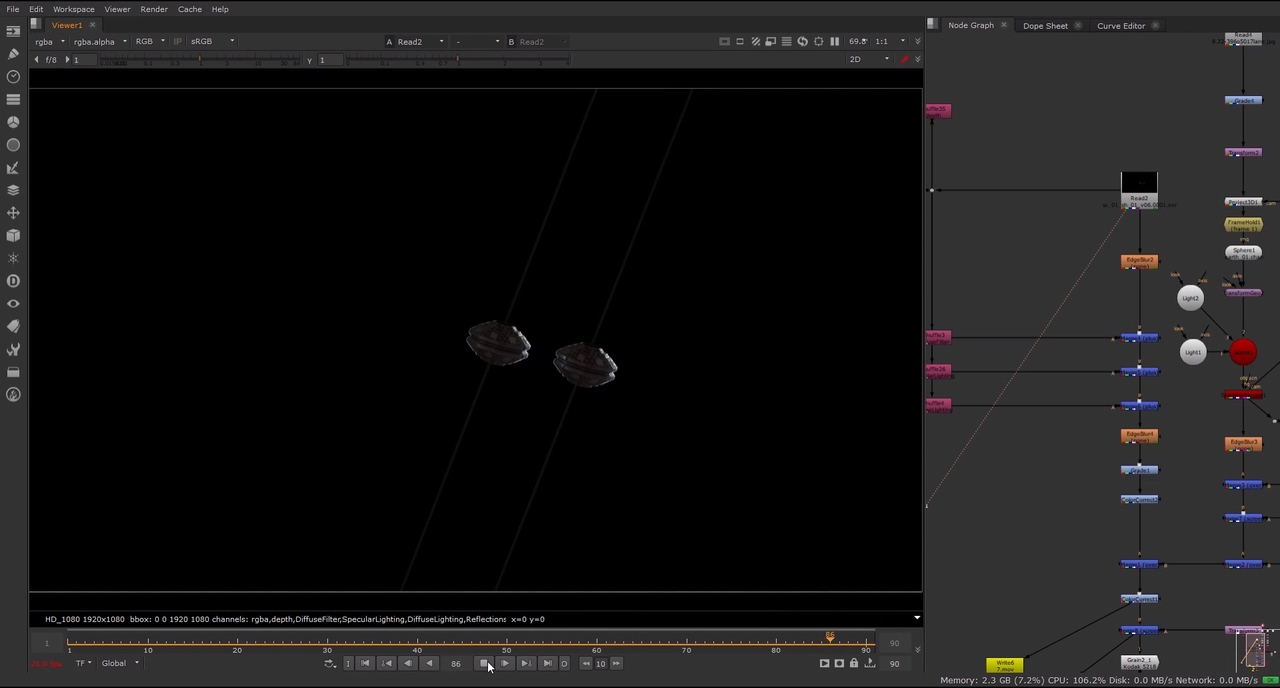Select the yellow Write node
The image size is (1280, 688).
click(1004, 665)
